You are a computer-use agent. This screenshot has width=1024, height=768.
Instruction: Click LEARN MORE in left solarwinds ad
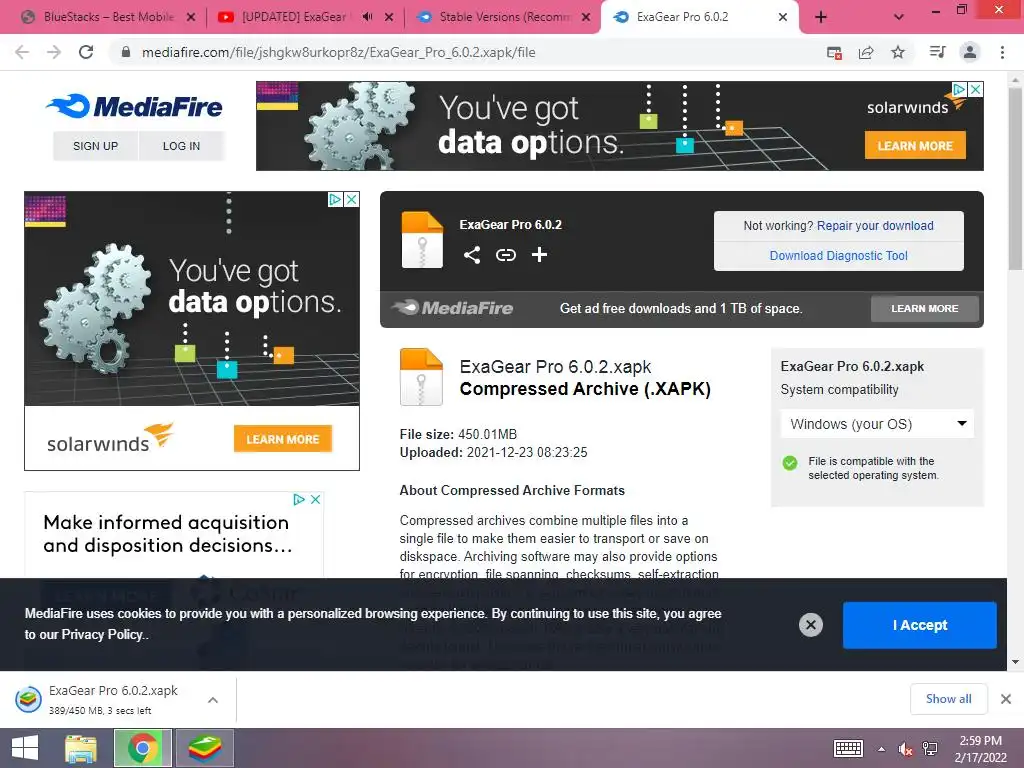283,439
